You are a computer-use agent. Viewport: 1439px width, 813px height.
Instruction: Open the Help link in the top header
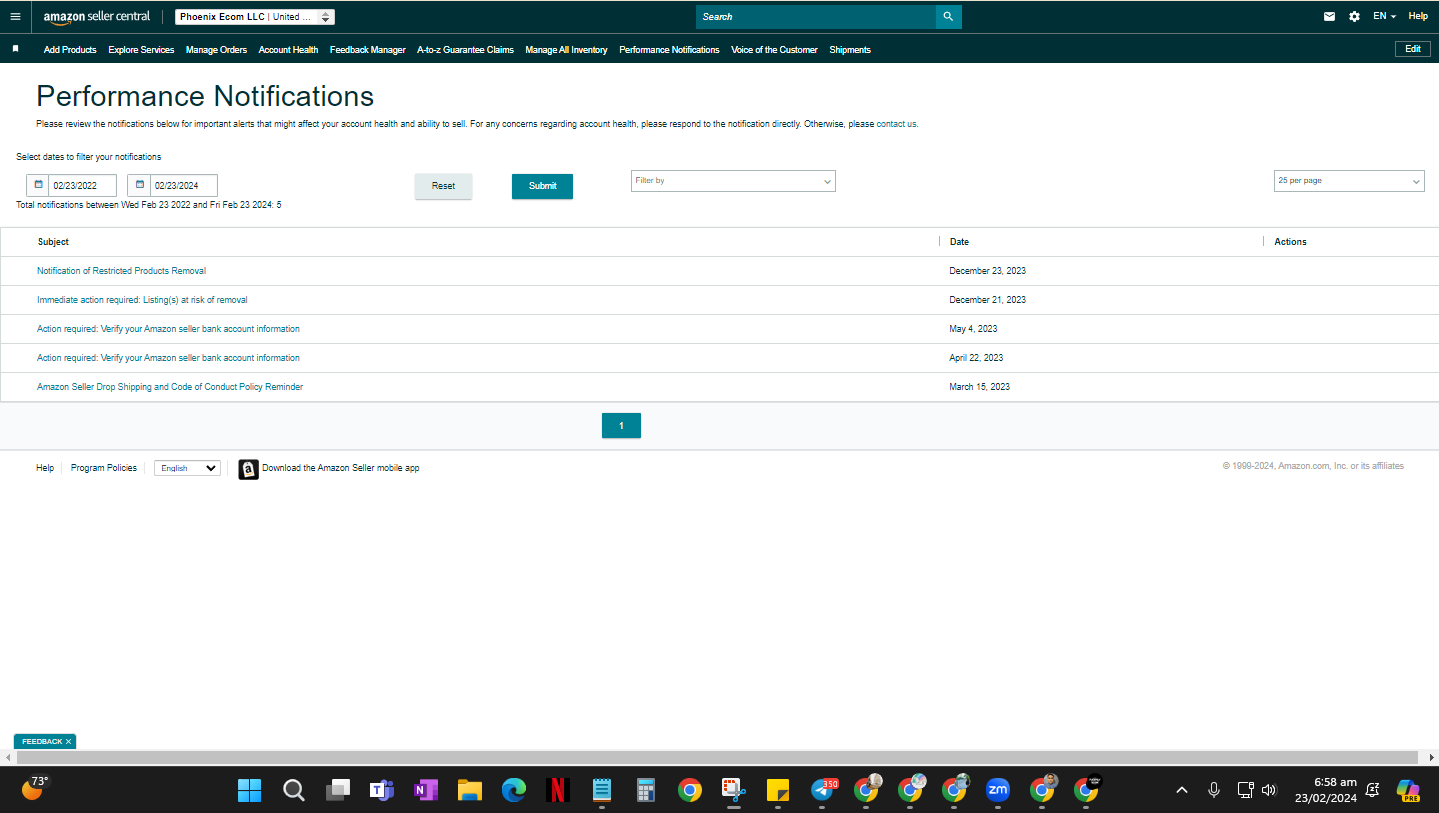[x=1418, y=17]
